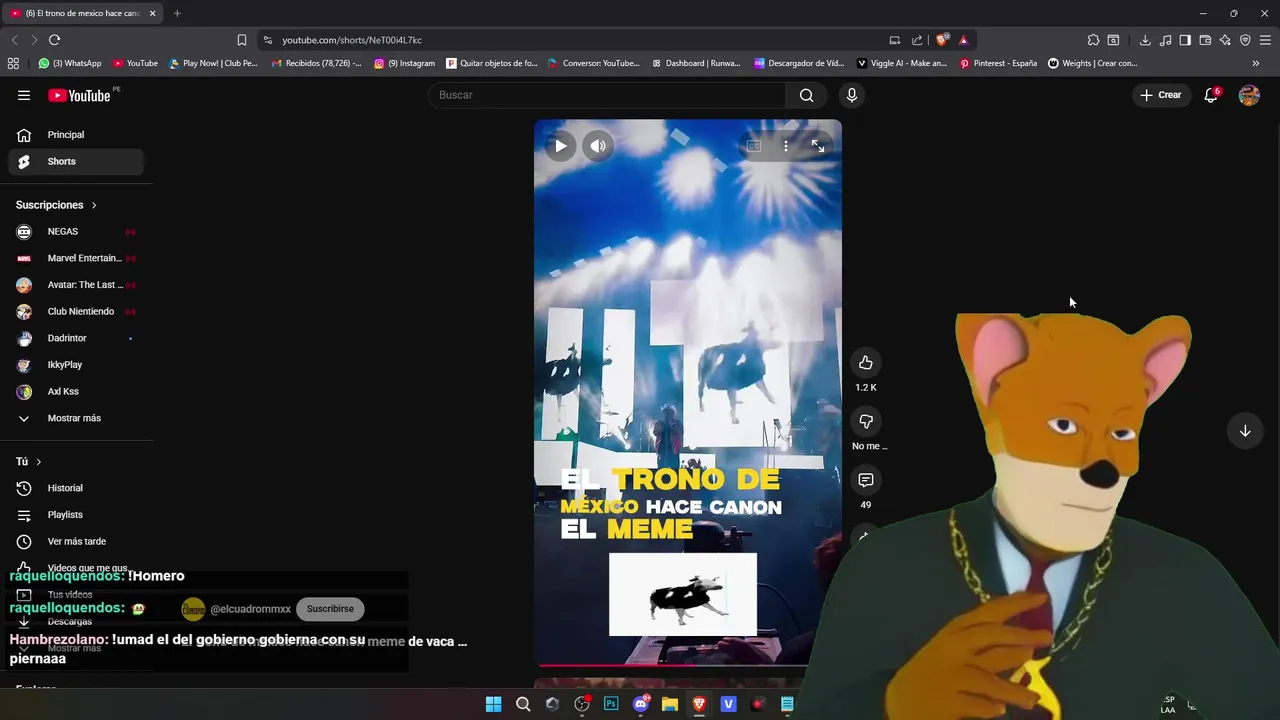This screenshot has height=720, width=1280.
Task: Open Axl Kss channel
Action: click(76, 391)
